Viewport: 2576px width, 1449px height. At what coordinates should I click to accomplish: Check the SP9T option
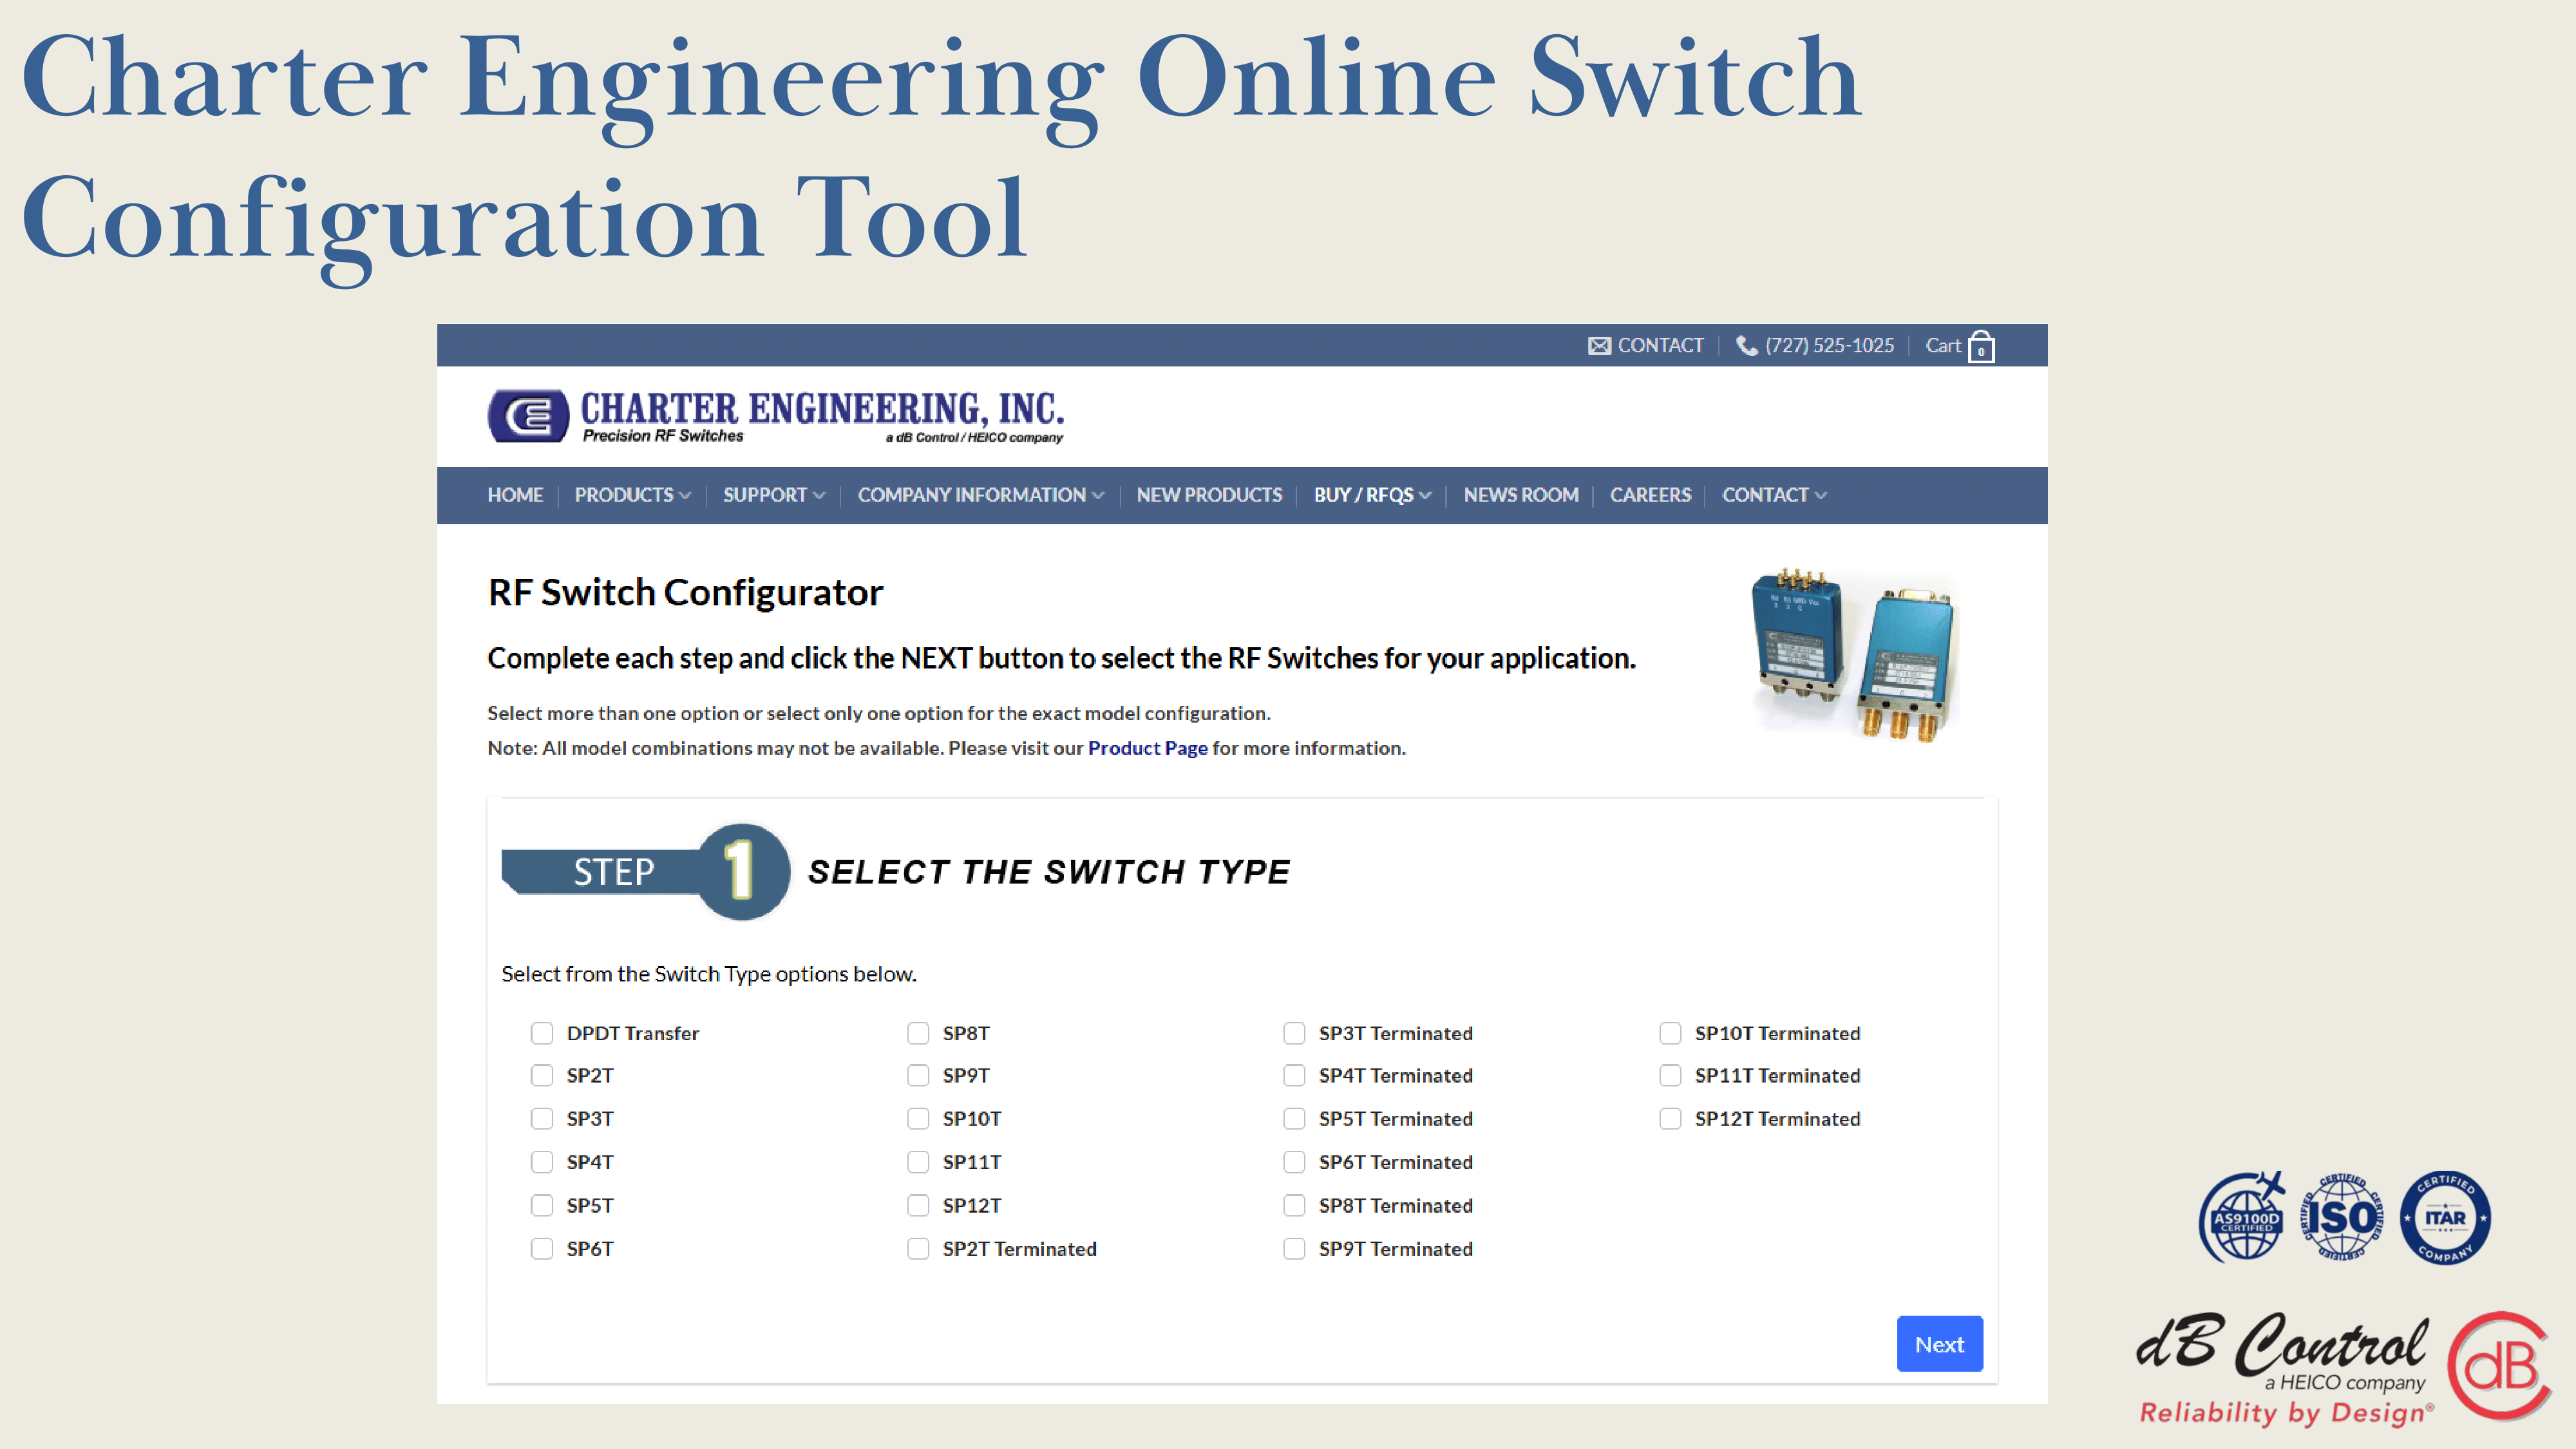coord(918,1076)
